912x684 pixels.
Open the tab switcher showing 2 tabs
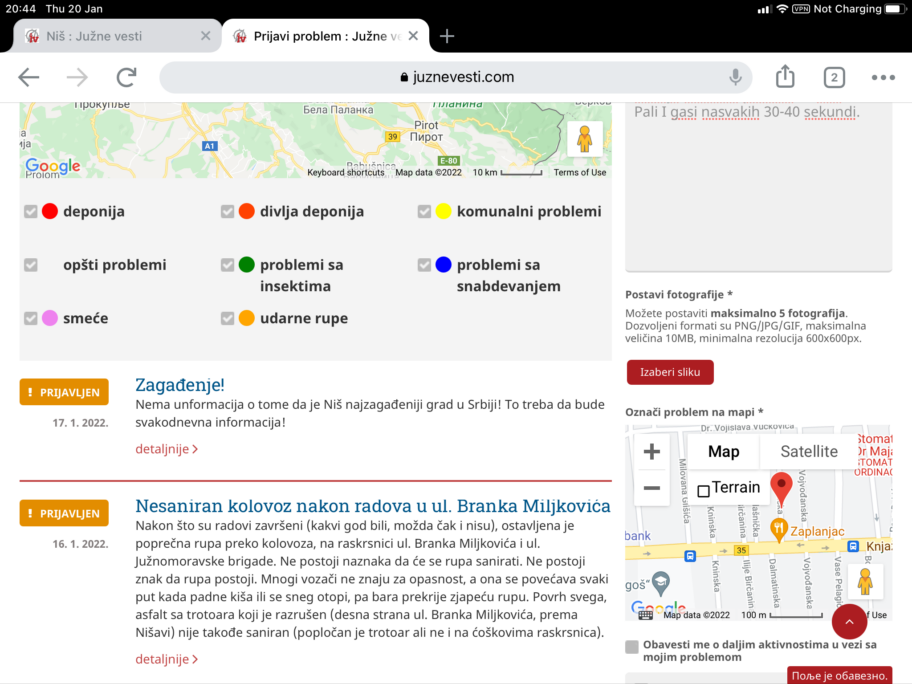833,77
